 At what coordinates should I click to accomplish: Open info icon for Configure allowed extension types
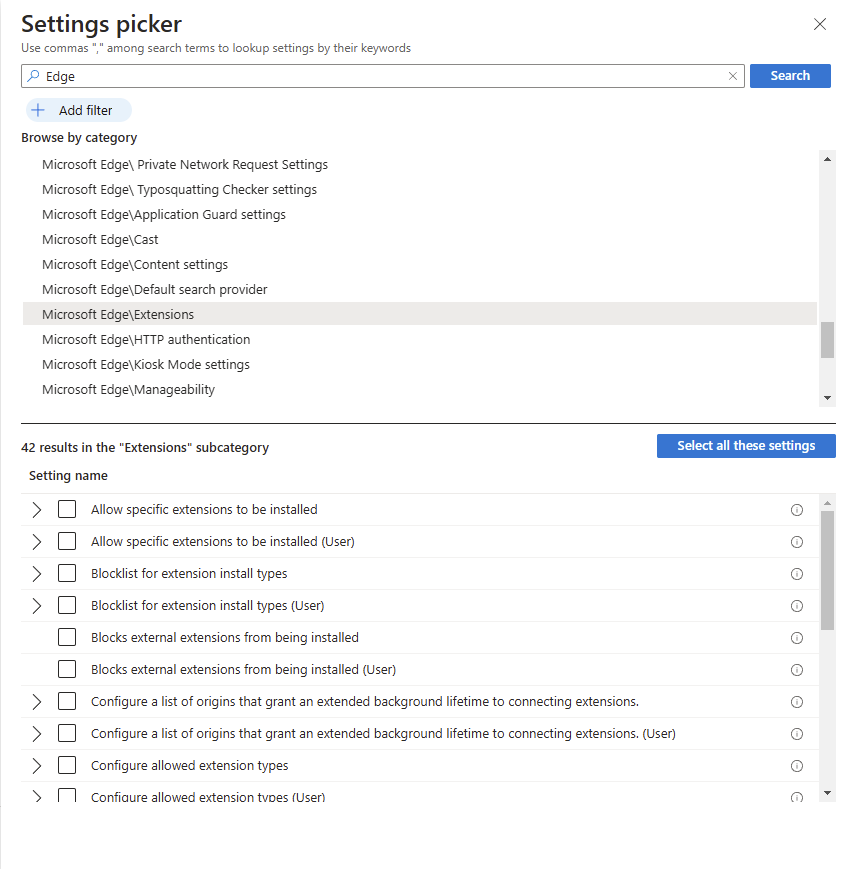tap(796, 766)
